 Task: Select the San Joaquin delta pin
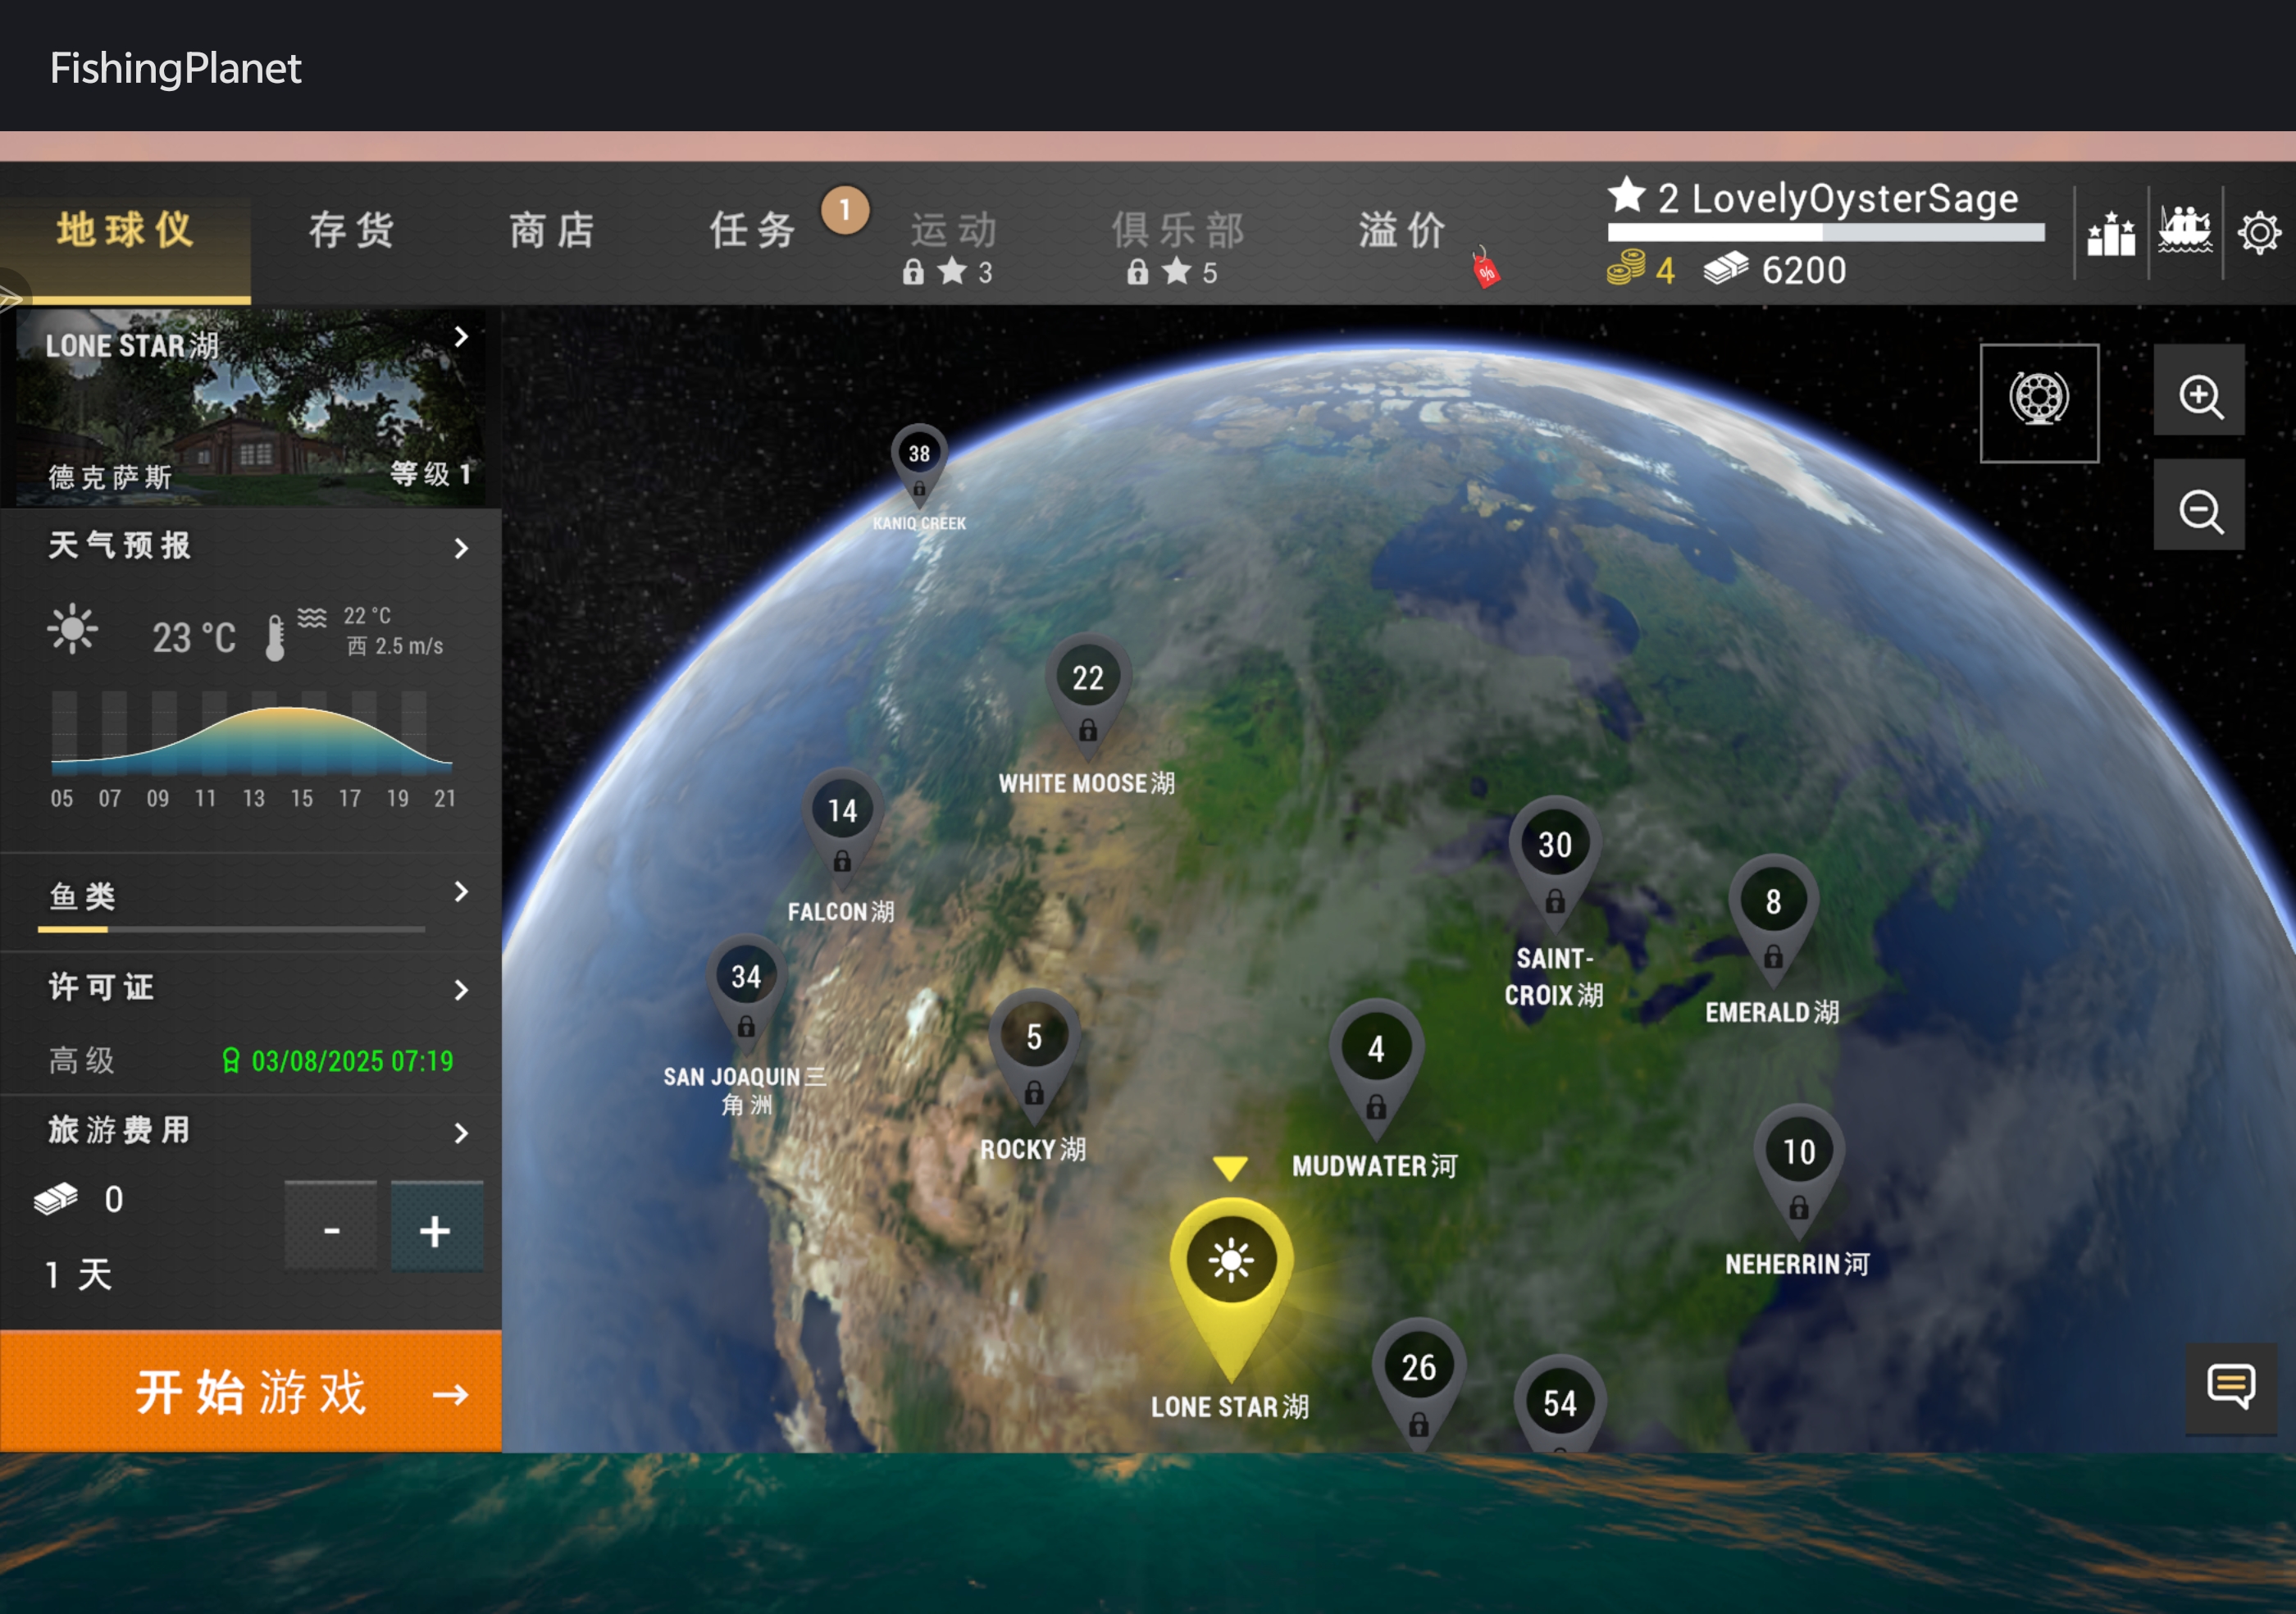coord(746,995)
